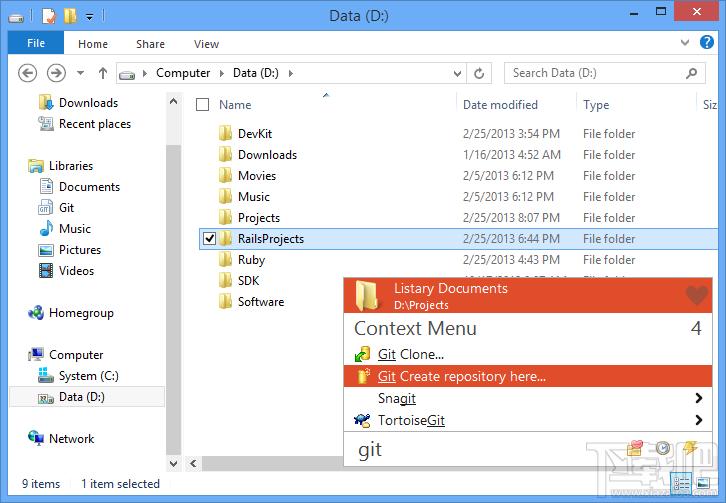726x503 pixels.
Task: Click the Software folder icon
Action: 225,302
